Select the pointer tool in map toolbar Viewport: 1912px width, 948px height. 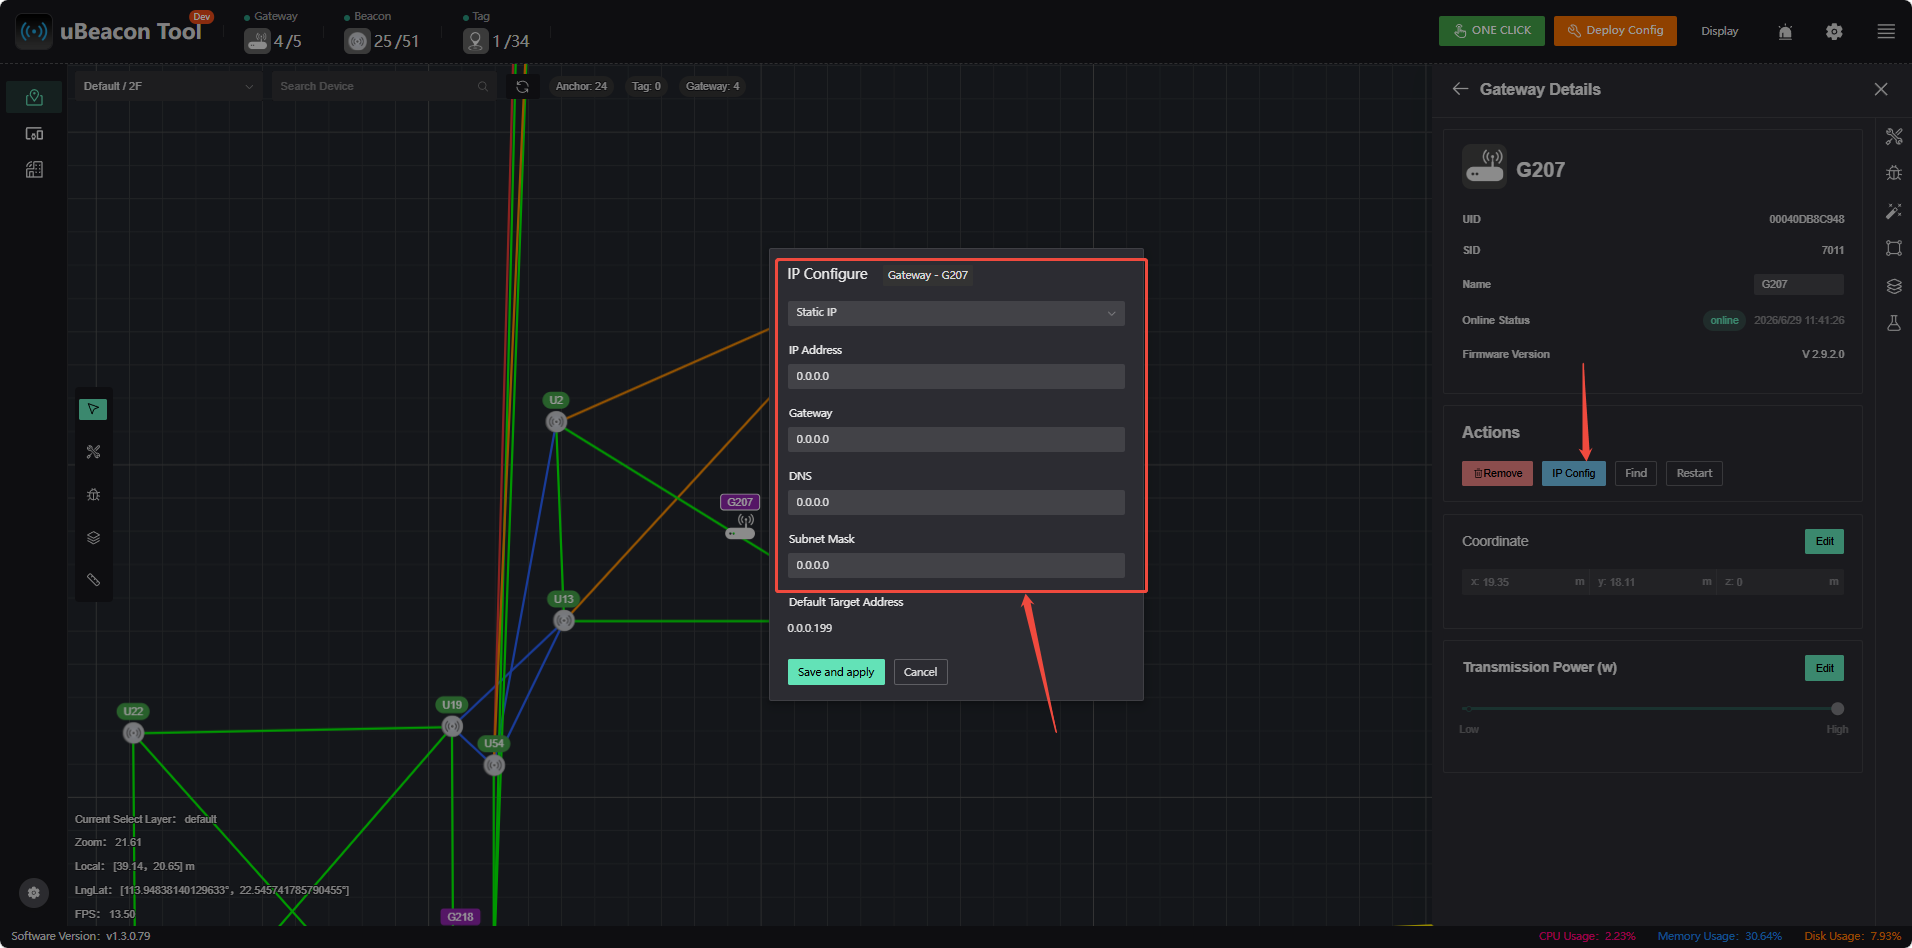(93, 409)
